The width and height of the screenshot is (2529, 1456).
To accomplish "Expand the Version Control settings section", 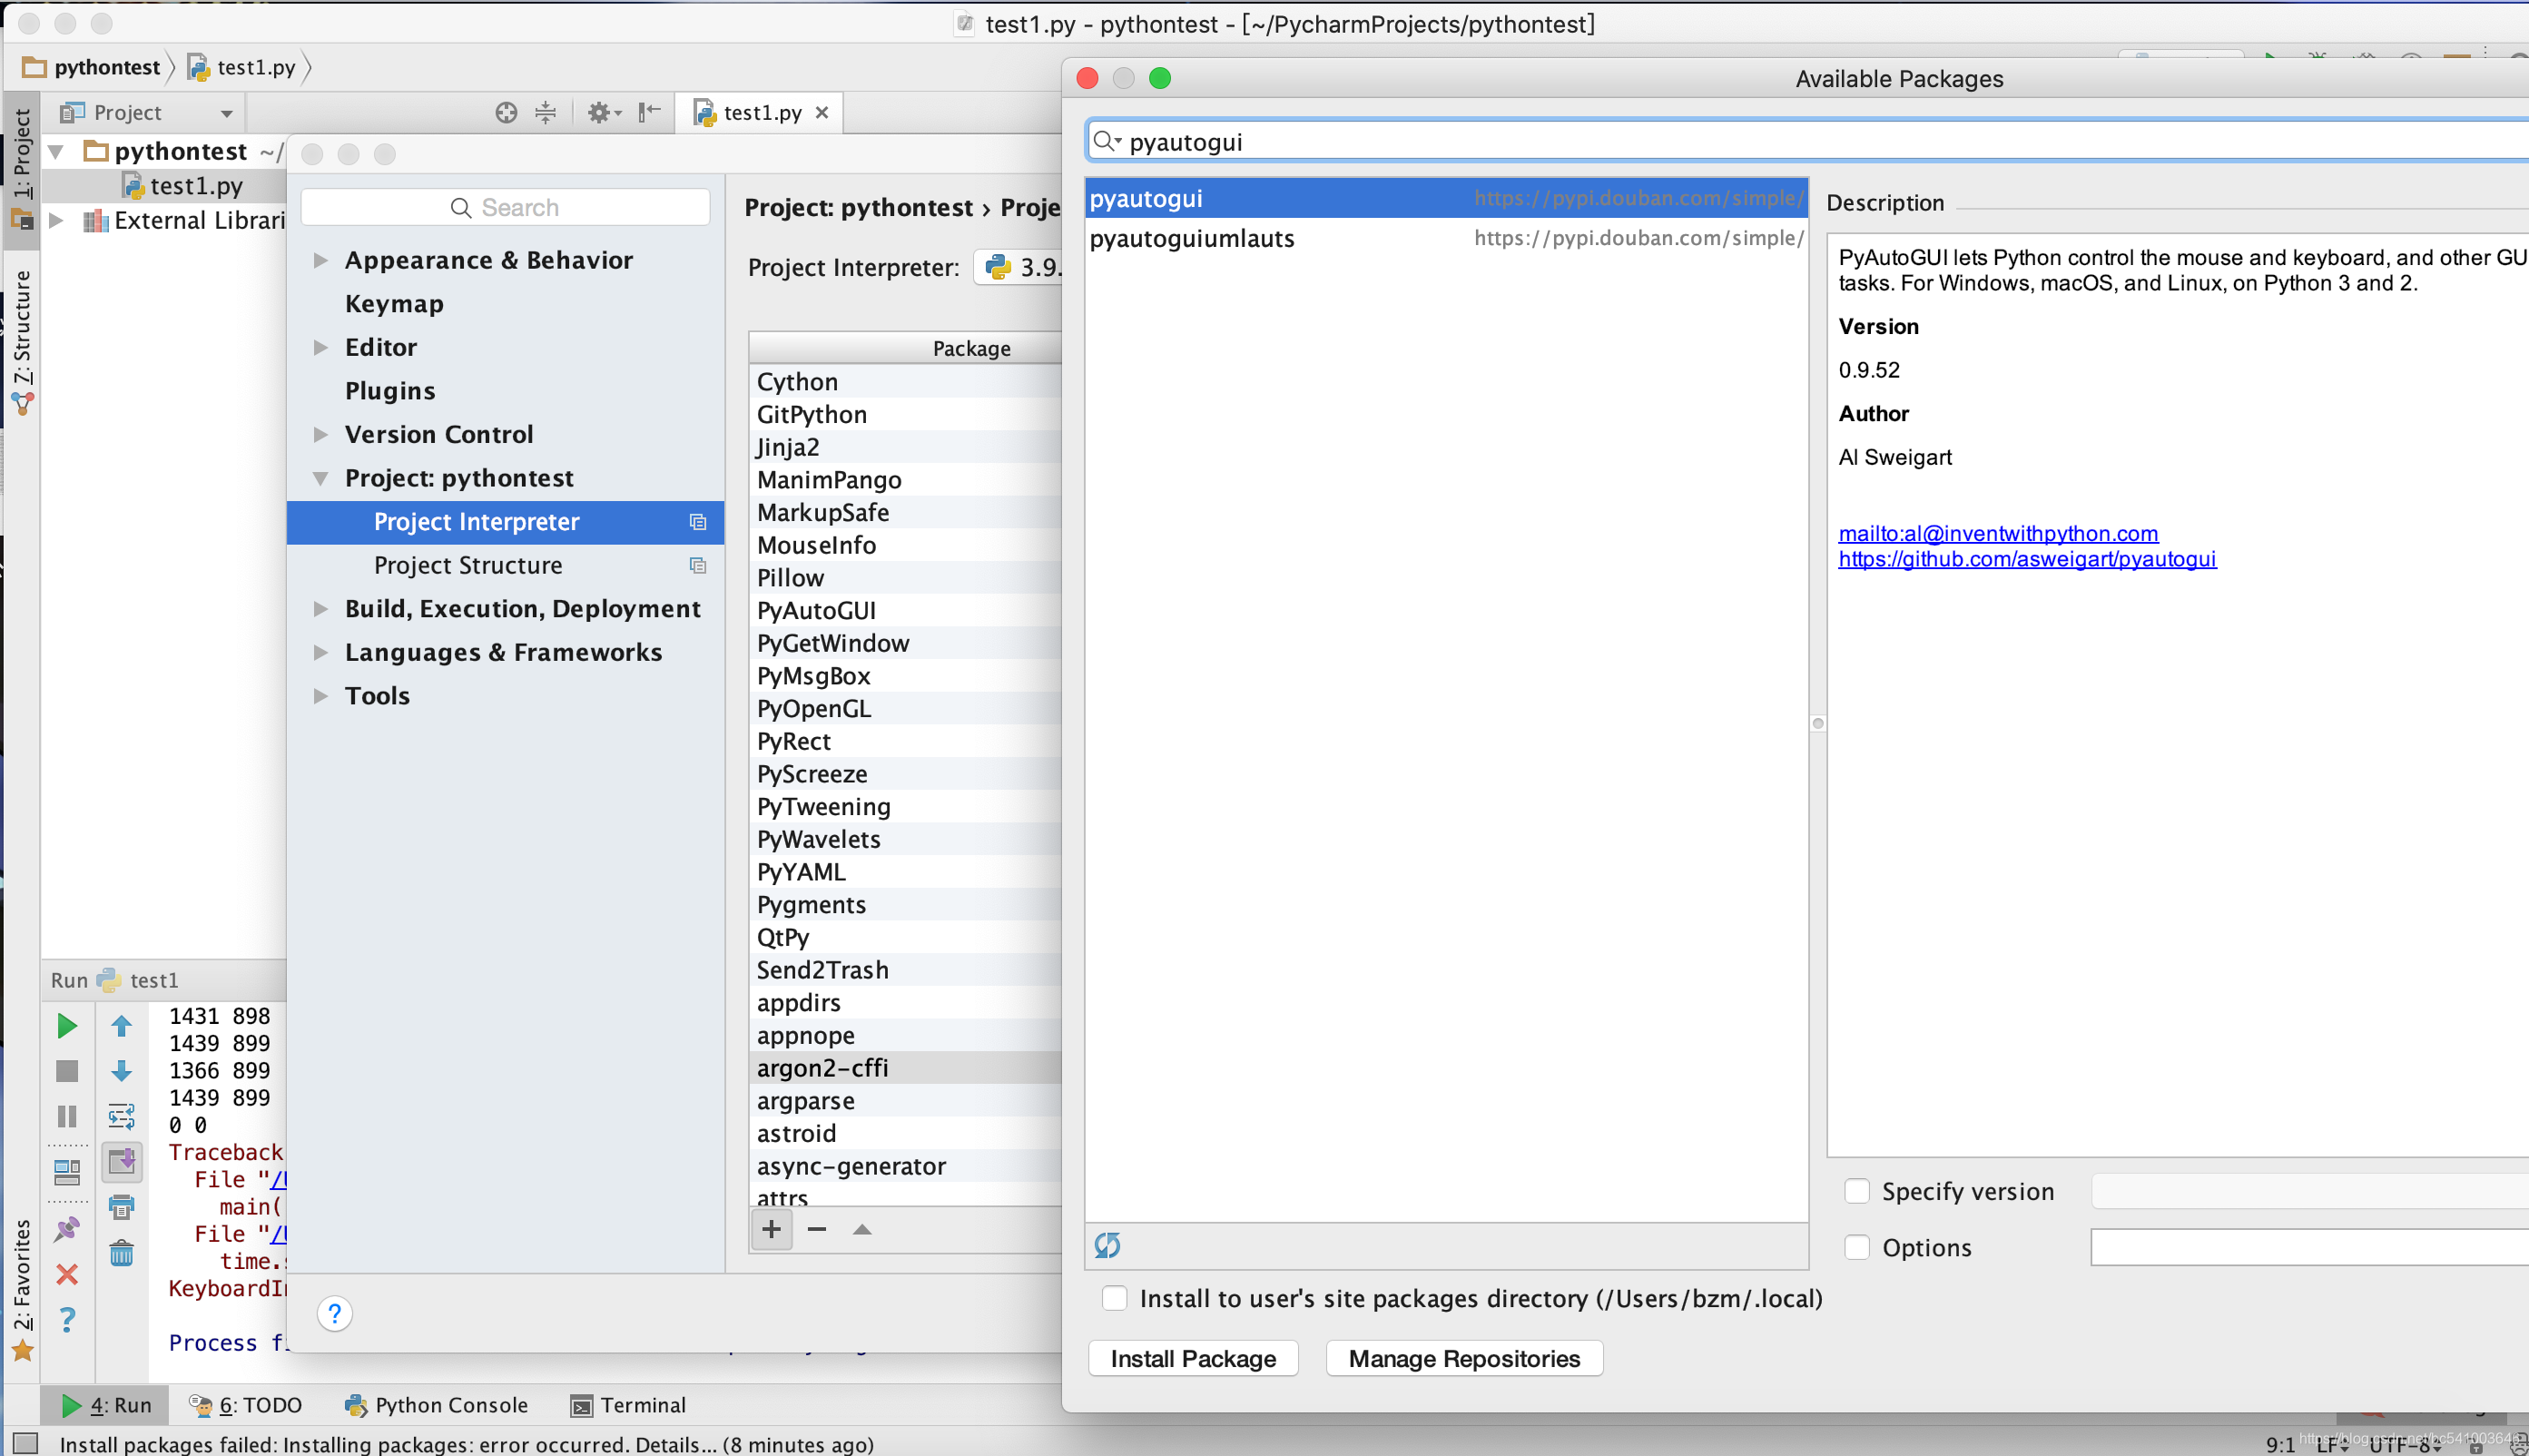I will point(320,434).
